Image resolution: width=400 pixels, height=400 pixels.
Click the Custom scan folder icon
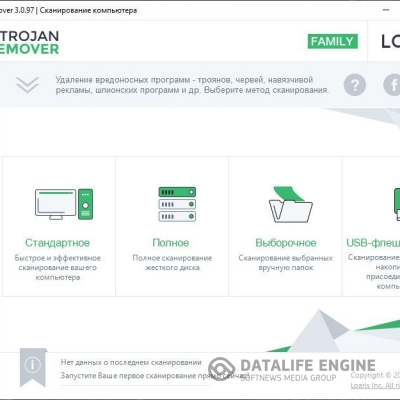290,204
